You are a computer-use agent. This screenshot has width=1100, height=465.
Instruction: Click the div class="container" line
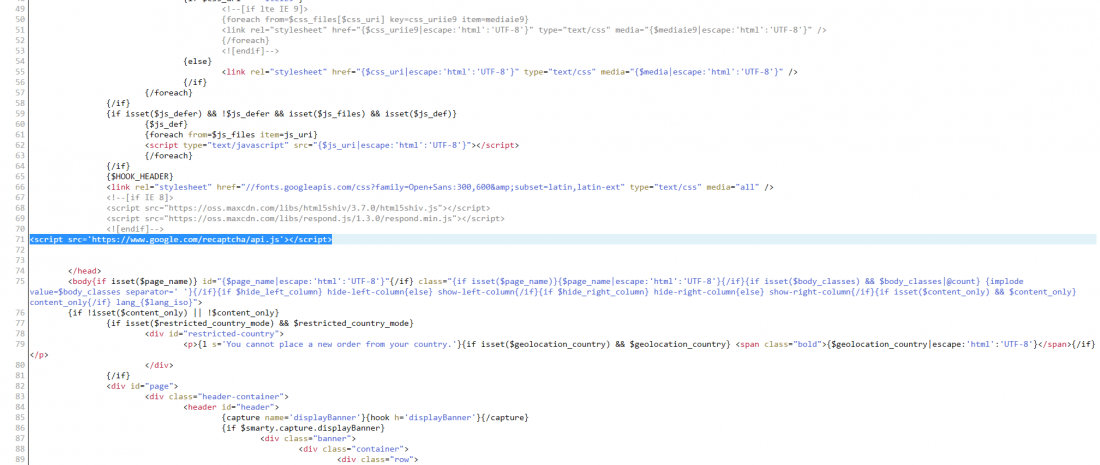[x=354, y=449]
